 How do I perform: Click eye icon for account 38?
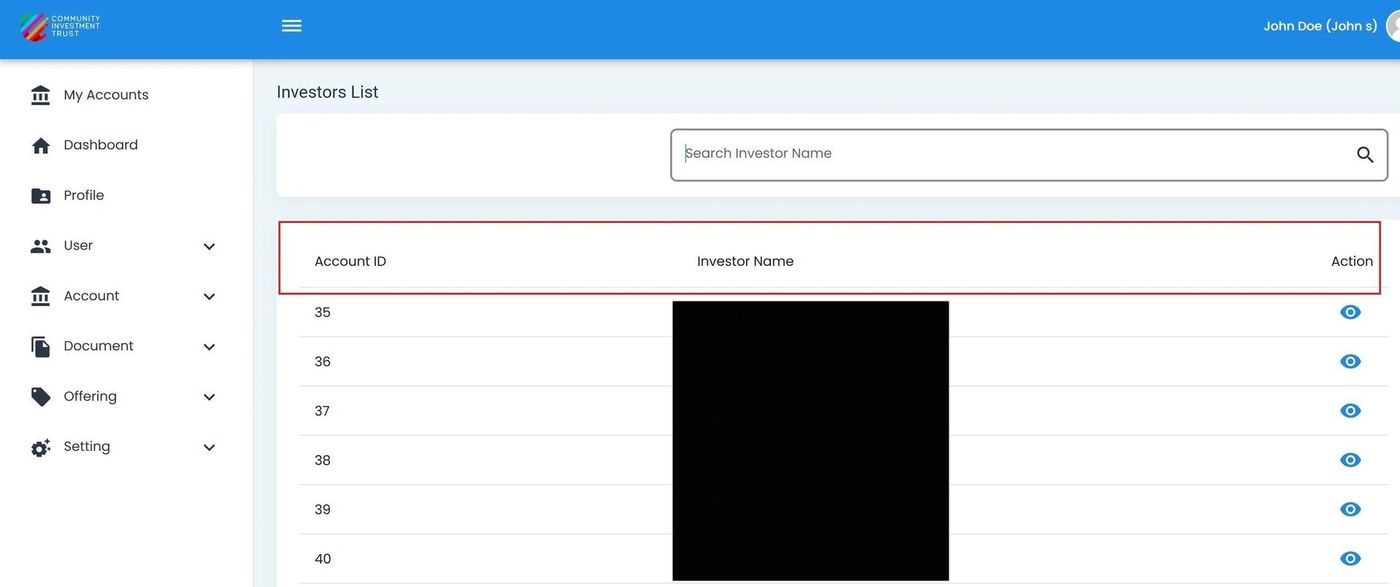point(1350,460)
